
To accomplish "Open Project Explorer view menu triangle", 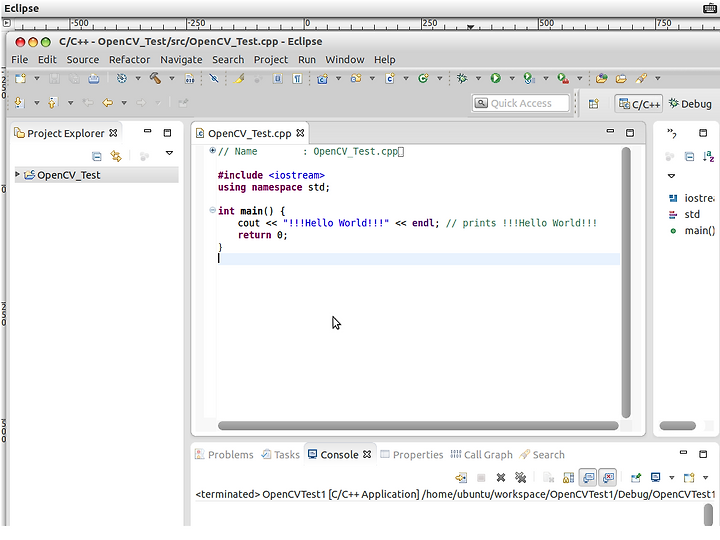I will pos(169,153).
